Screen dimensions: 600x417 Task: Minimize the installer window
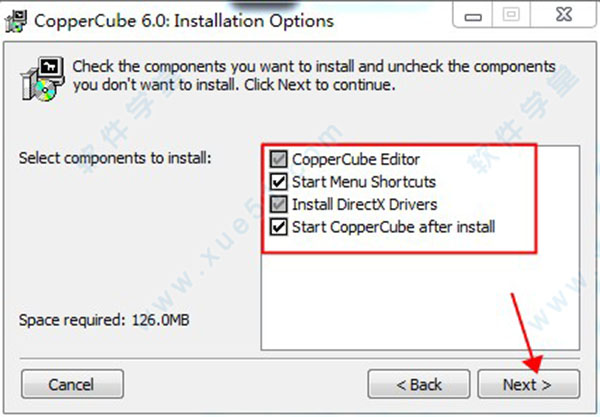pos(473,15)
